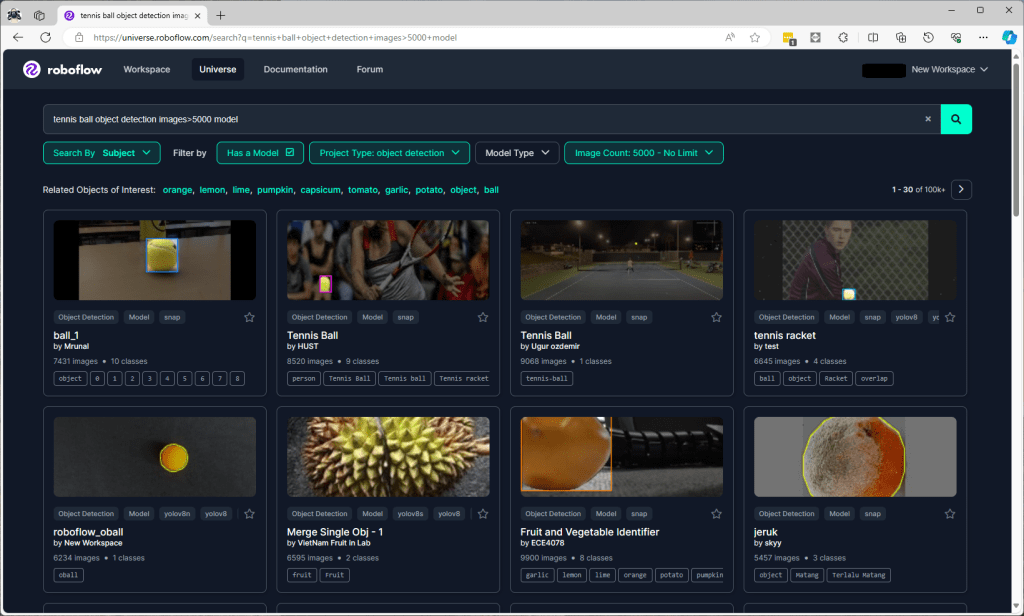Expand the Image Count 5000 - No Limit filter

click(x=643, y=153)
